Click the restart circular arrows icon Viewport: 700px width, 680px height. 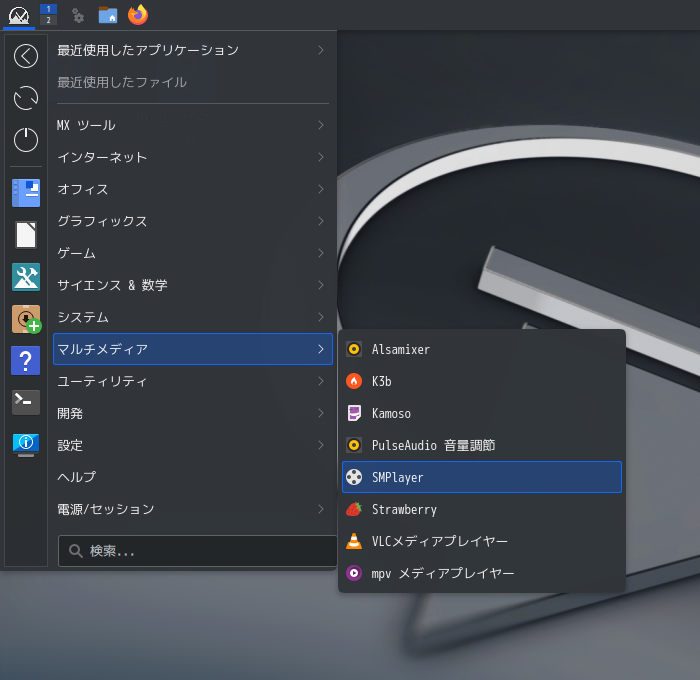pos(26,98)
